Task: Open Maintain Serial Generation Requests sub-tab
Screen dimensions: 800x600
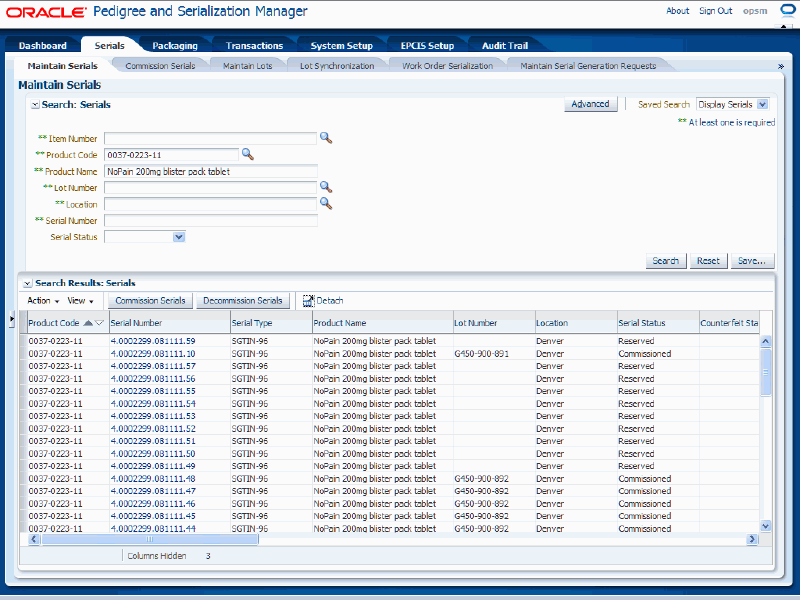Action: coord(588,66)
